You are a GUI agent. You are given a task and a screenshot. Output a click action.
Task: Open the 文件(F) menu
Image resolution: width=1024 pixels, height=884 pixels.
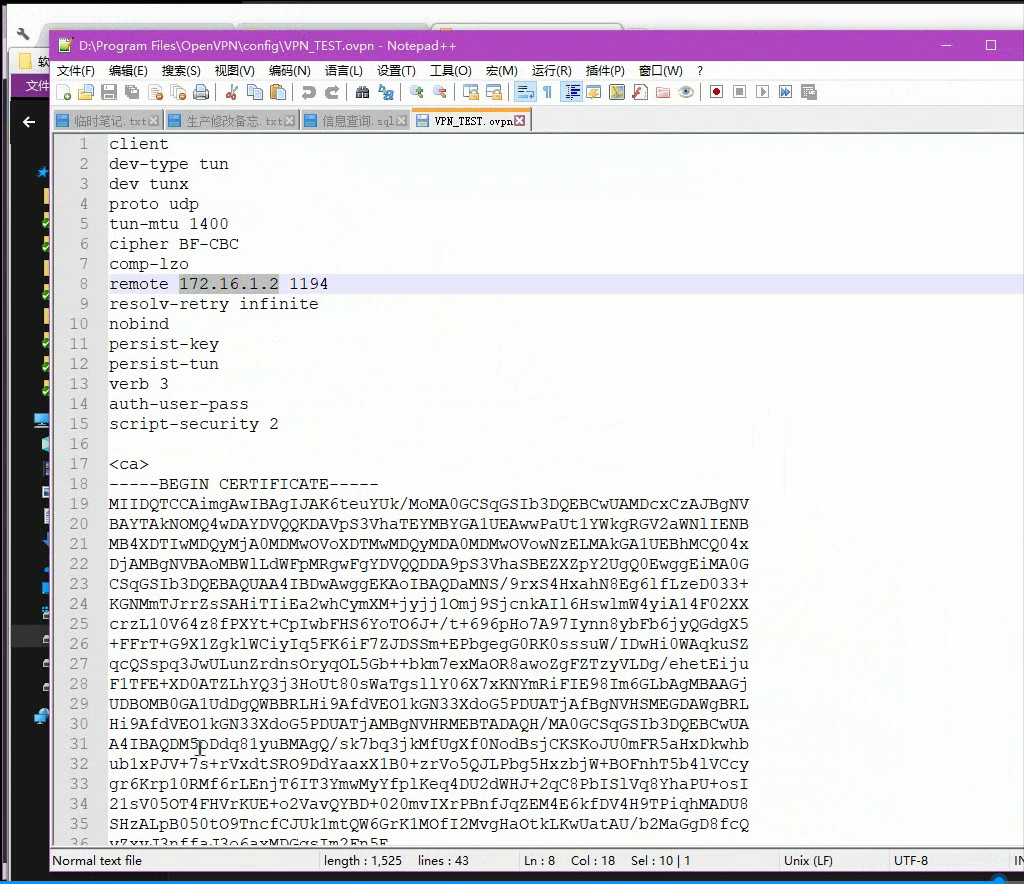[76, 71]
